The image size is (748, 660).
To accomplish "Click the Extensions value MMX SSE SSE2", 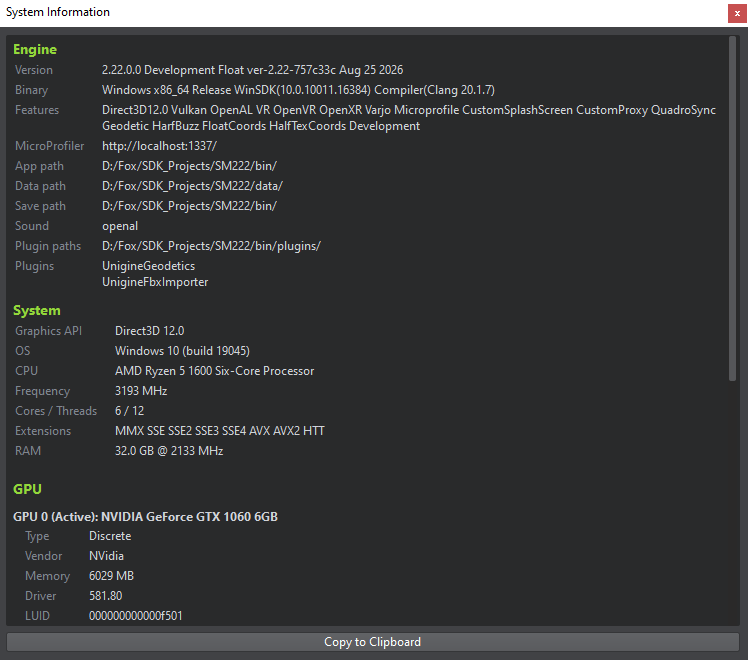I will (x=219, y=431).
